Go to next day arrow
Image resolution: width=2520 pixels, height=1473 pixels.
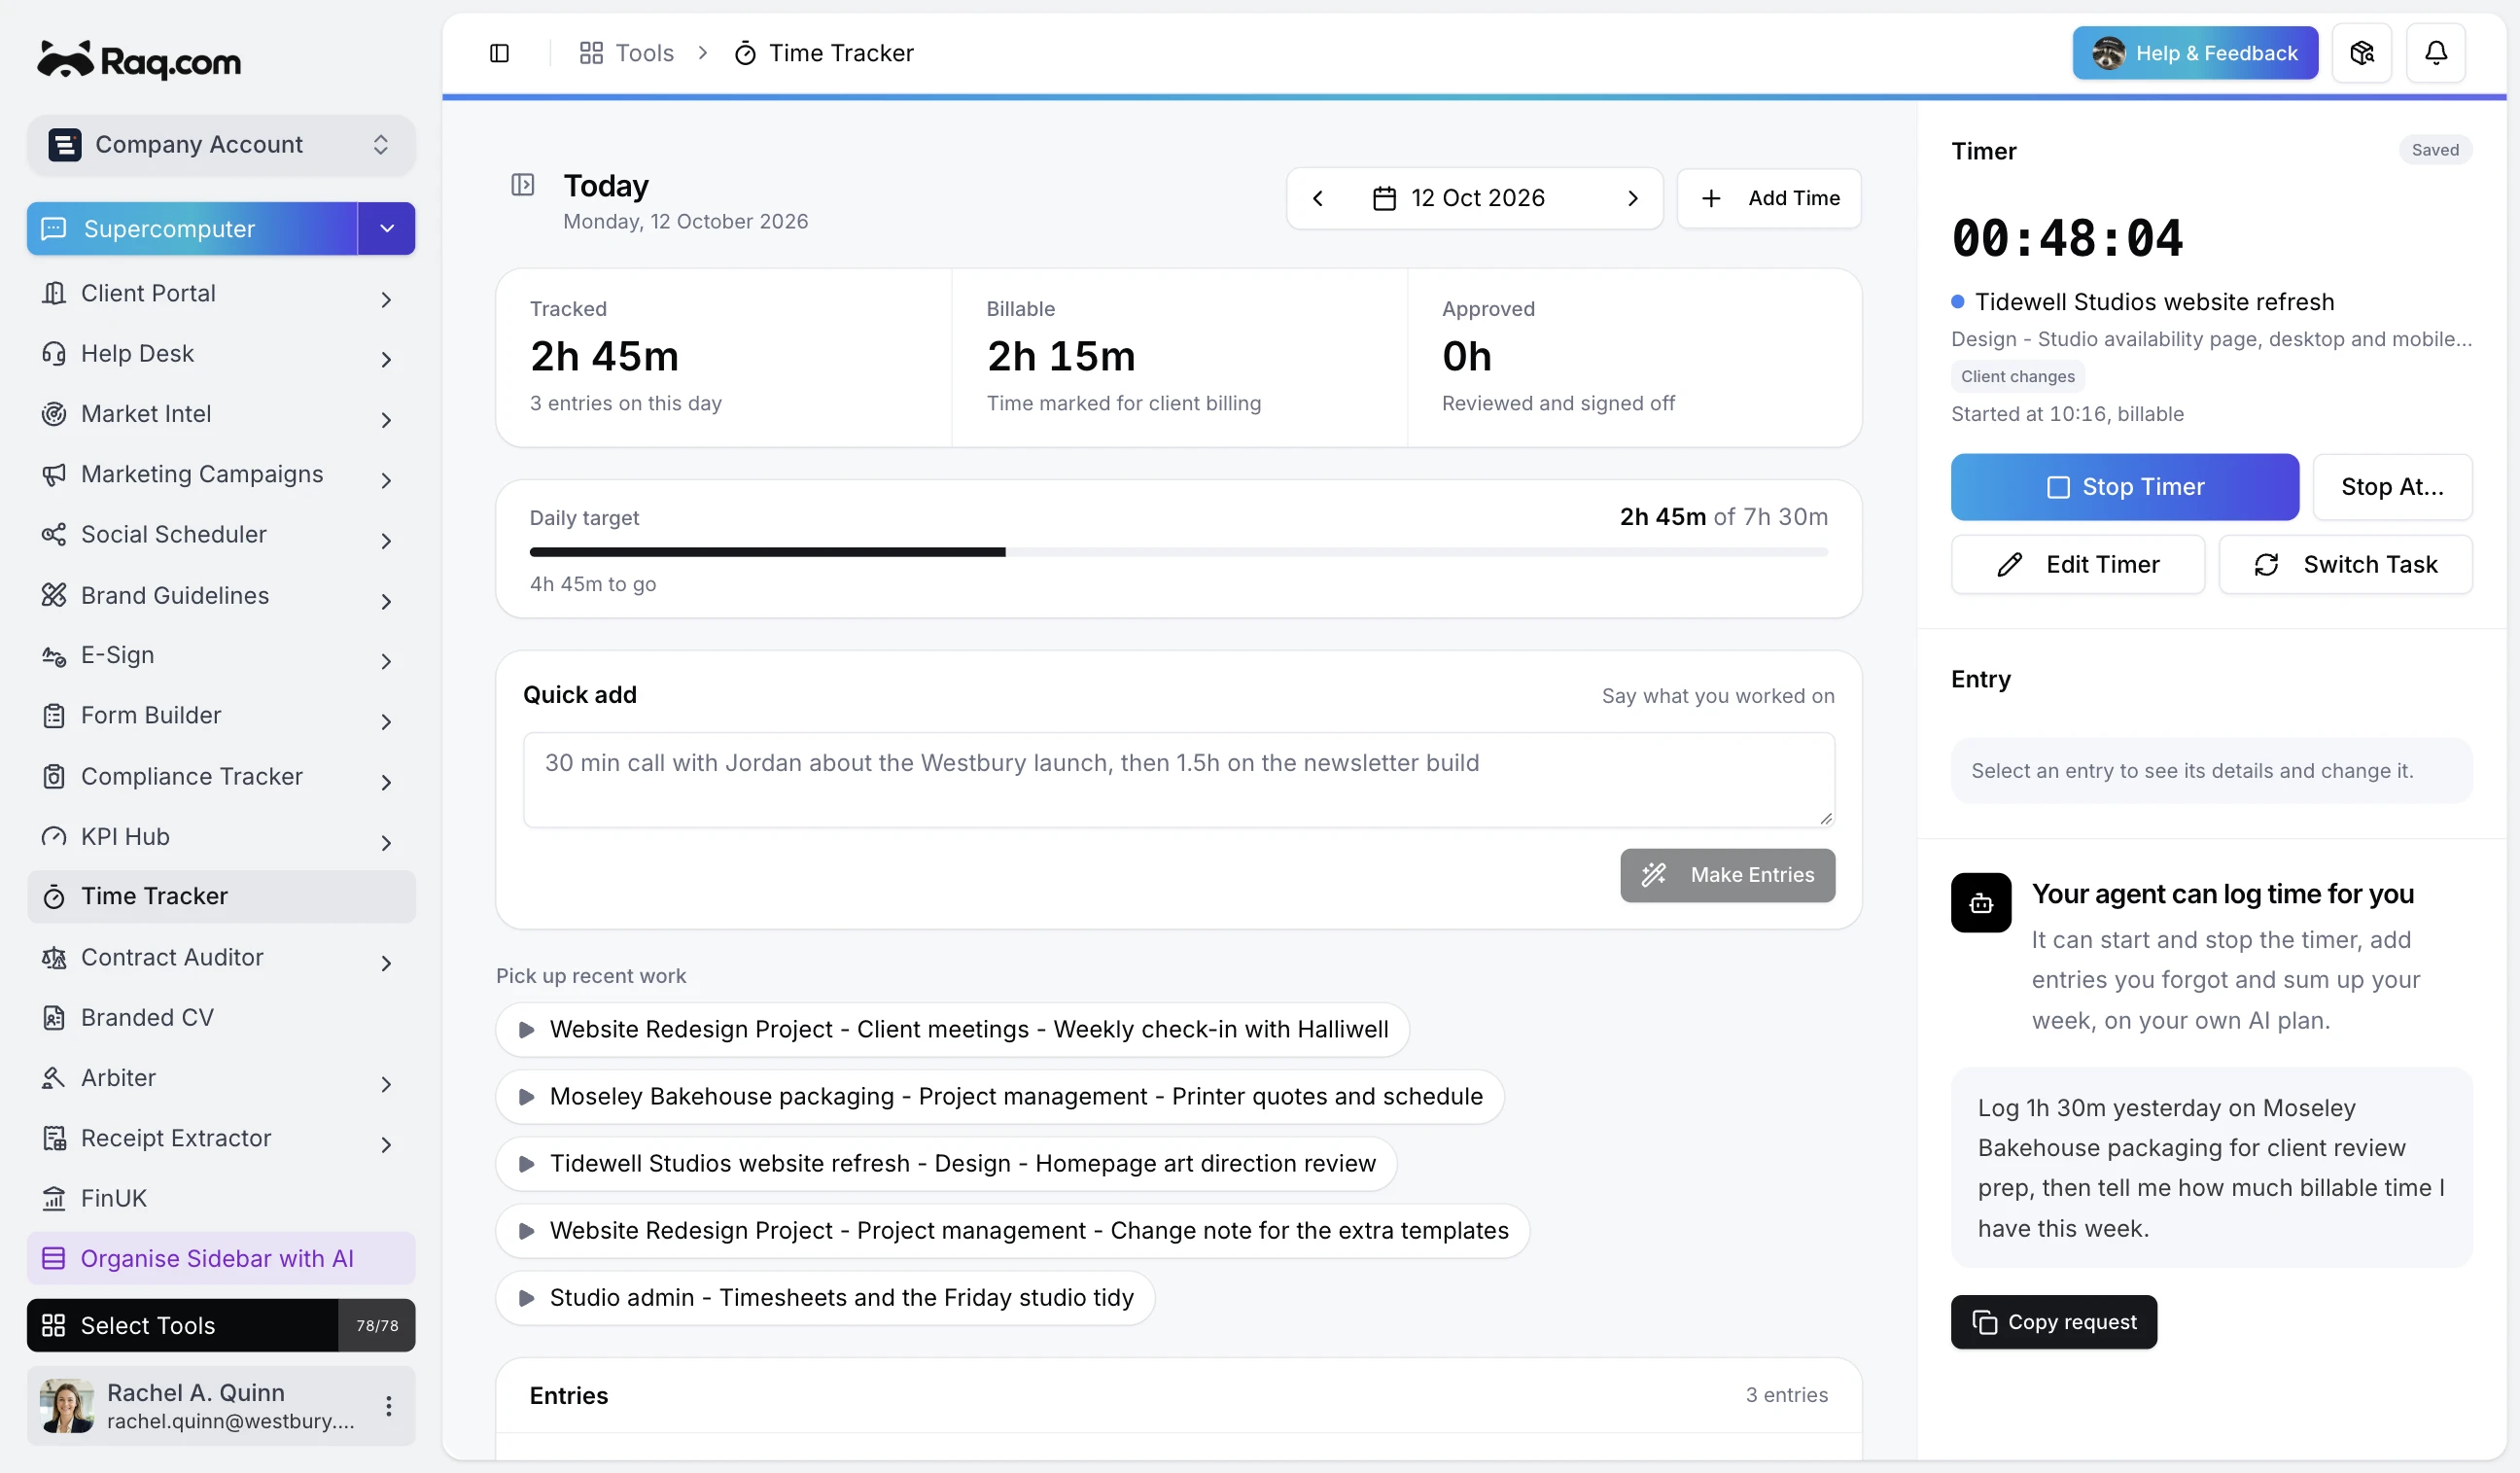(1632, 198)
